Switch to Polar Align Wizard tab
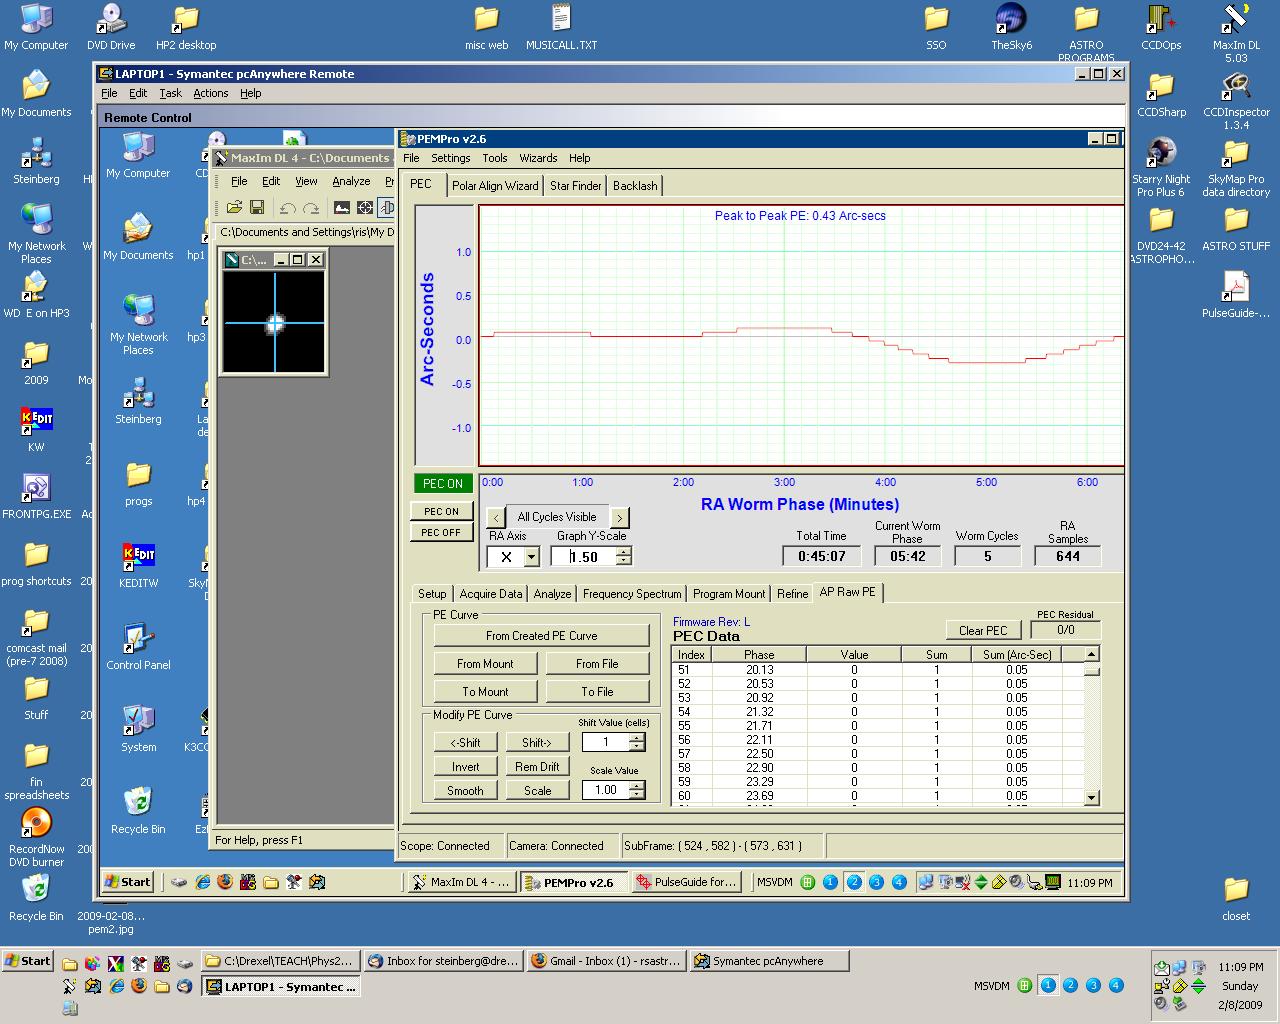1280x1024 pixels. click(x=495, y=186)
